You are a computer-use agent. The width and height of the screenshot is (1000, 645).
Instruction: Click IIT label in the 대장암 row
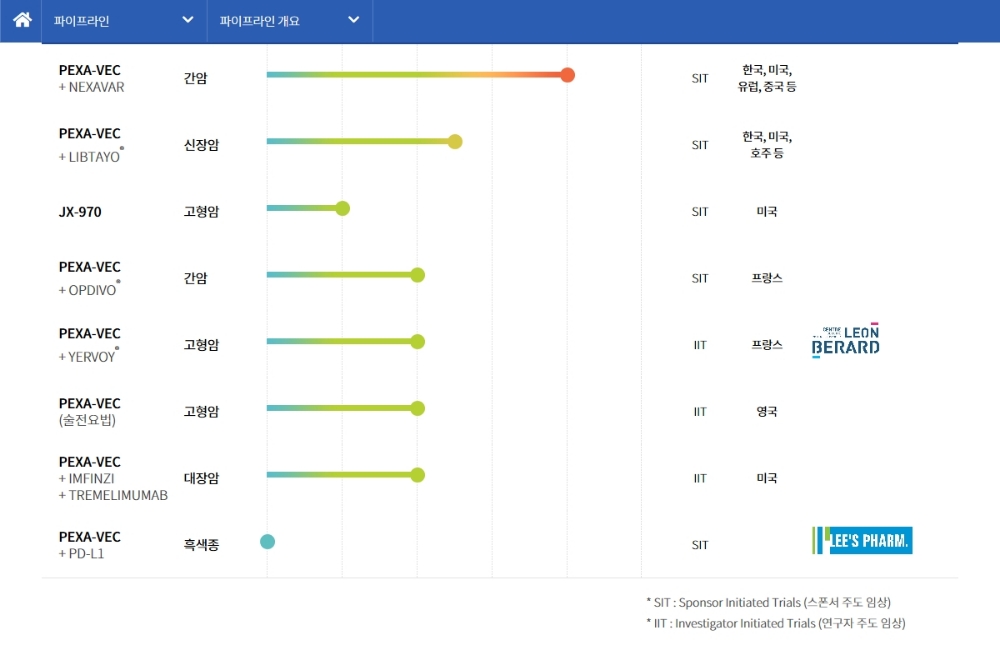tap(700, 478)
